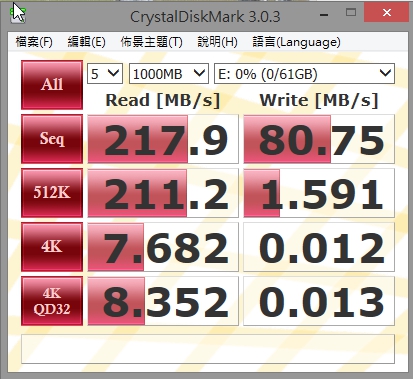Expand the drive dropdown showing E: 0% (0/61GB)
The width and height of the screenshot is (413, 379).
click(304, 73)
